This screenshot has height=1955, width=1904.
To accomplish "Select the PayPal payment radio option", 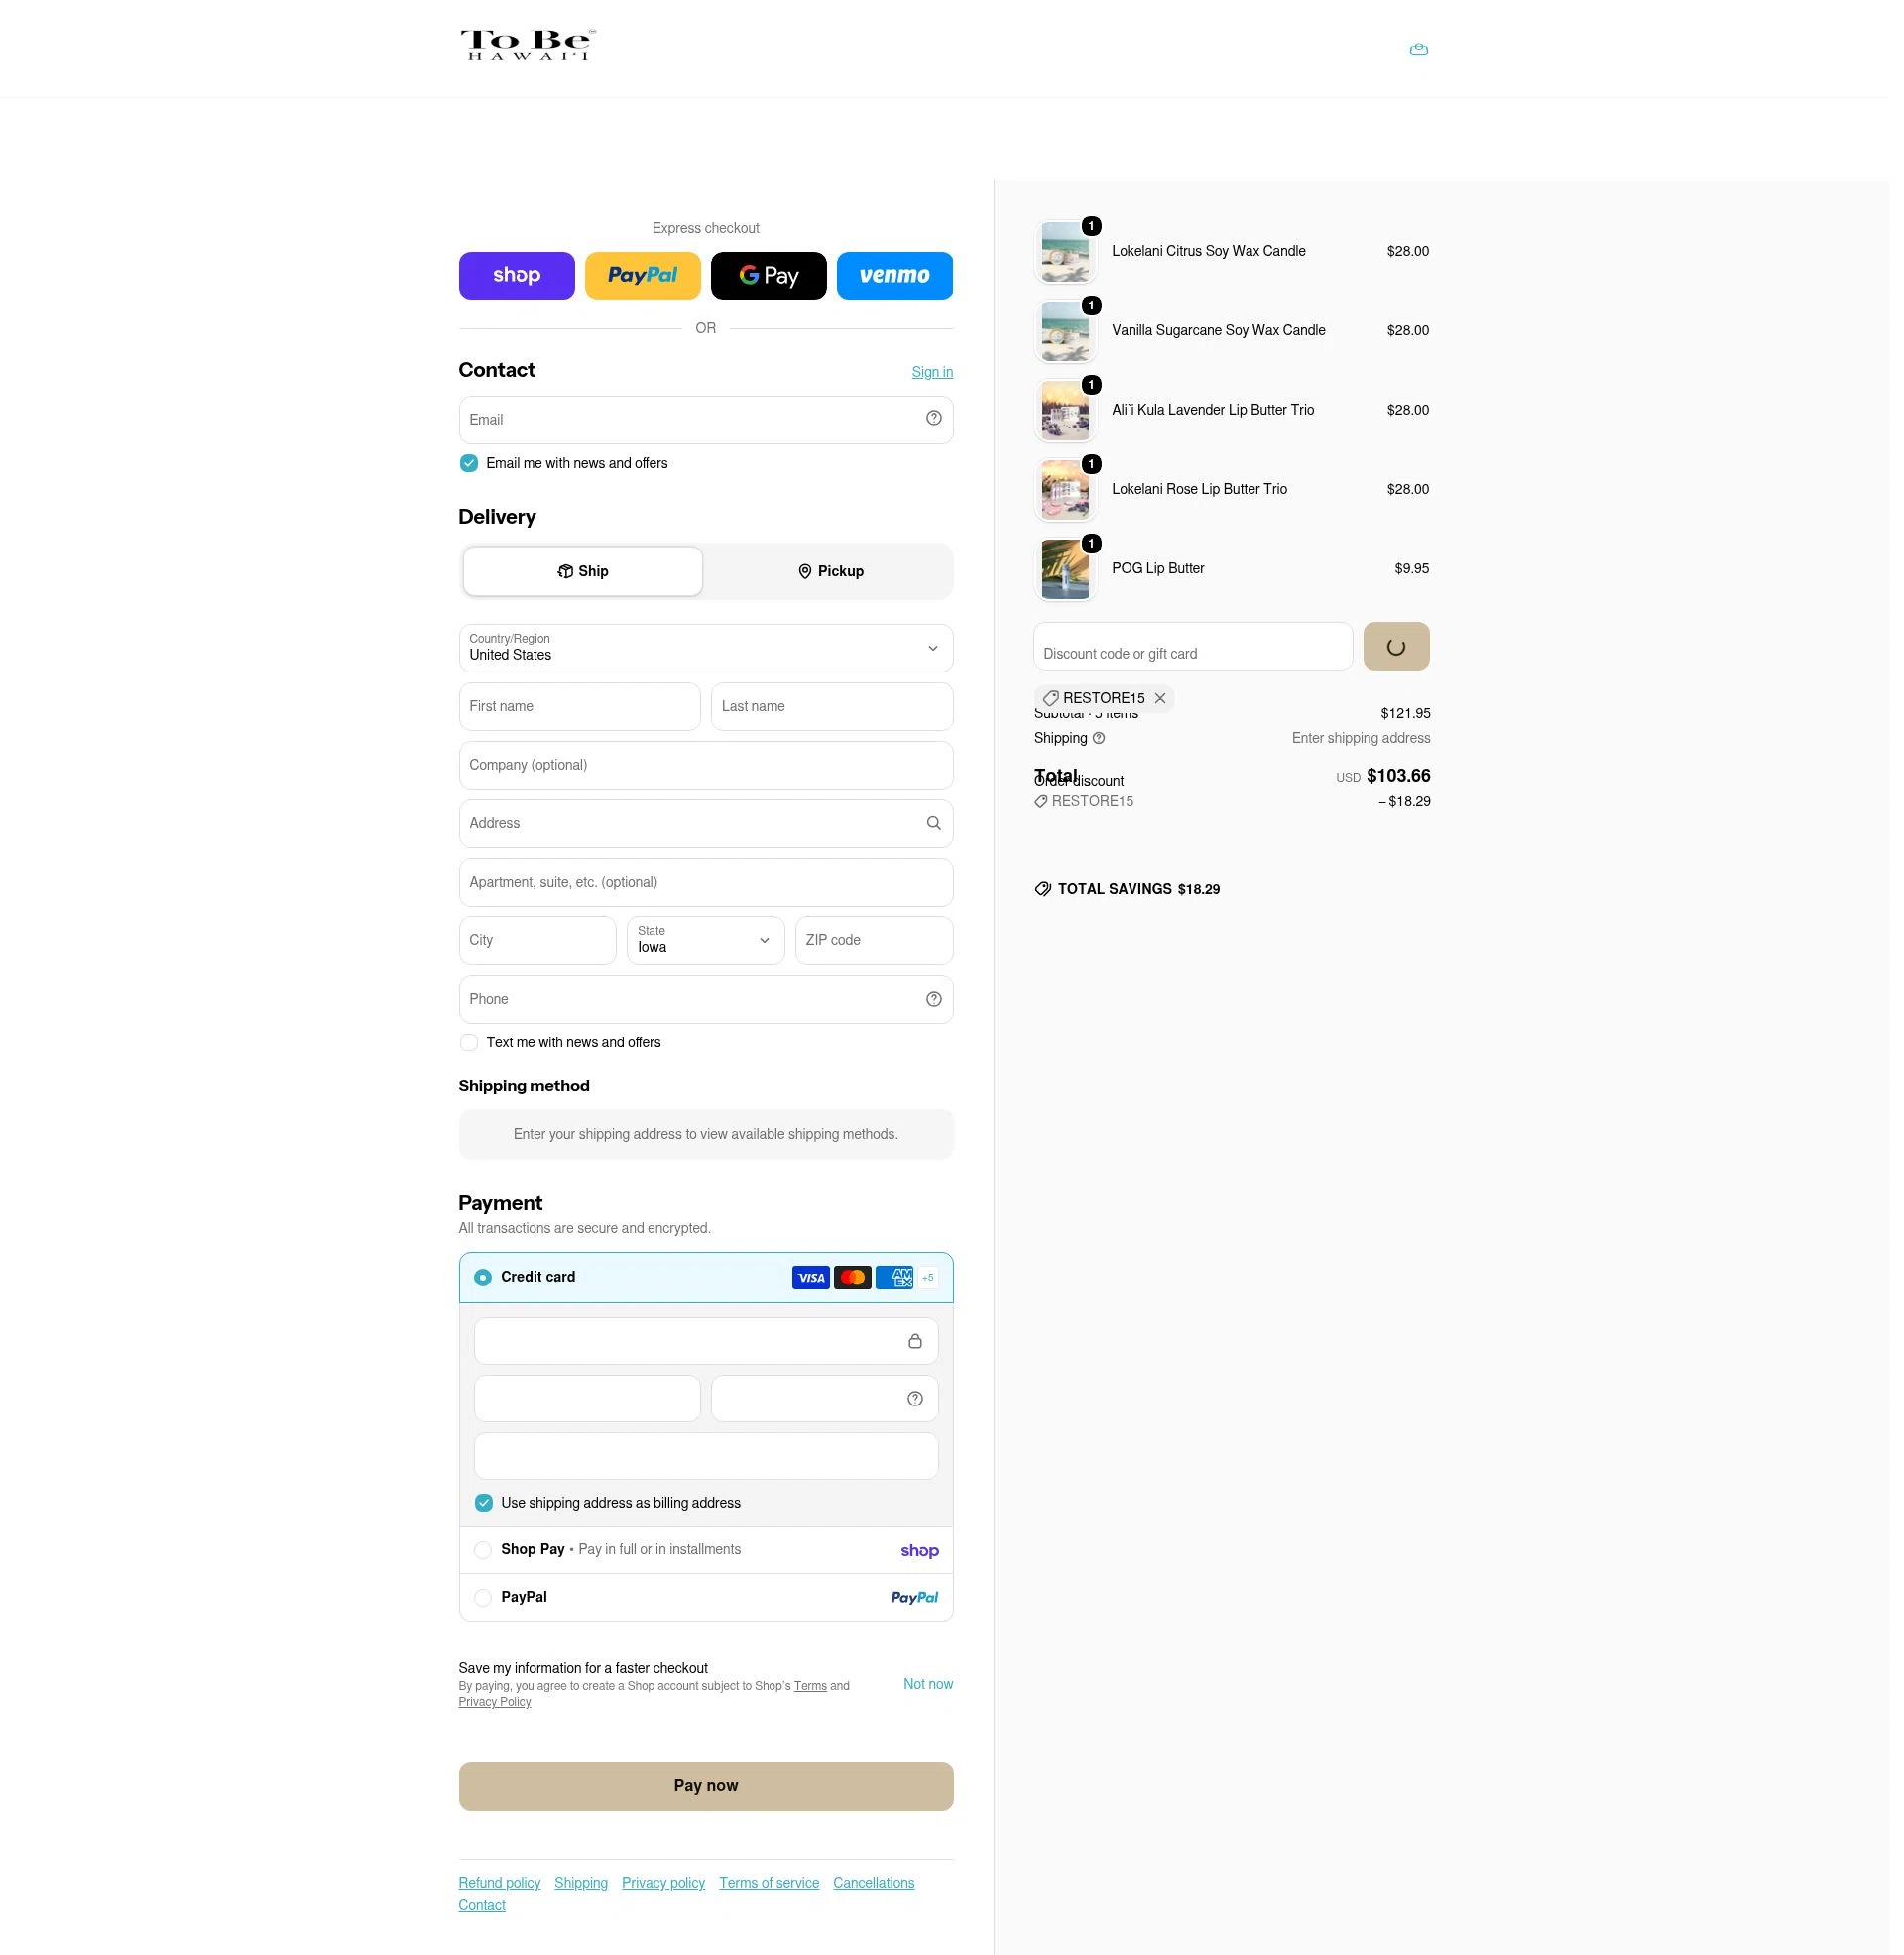I will 482,1598.
